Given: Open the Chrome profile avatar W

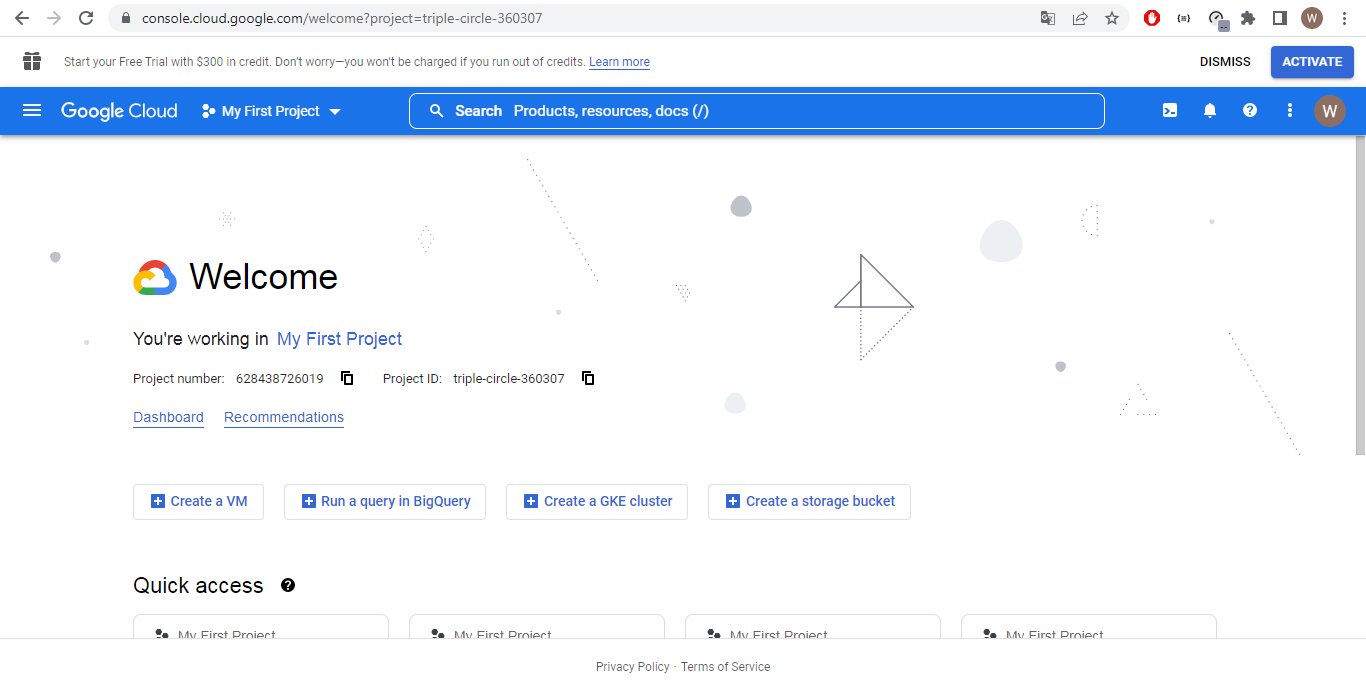Looking at the screenshot, I should tap(1312, 18).
